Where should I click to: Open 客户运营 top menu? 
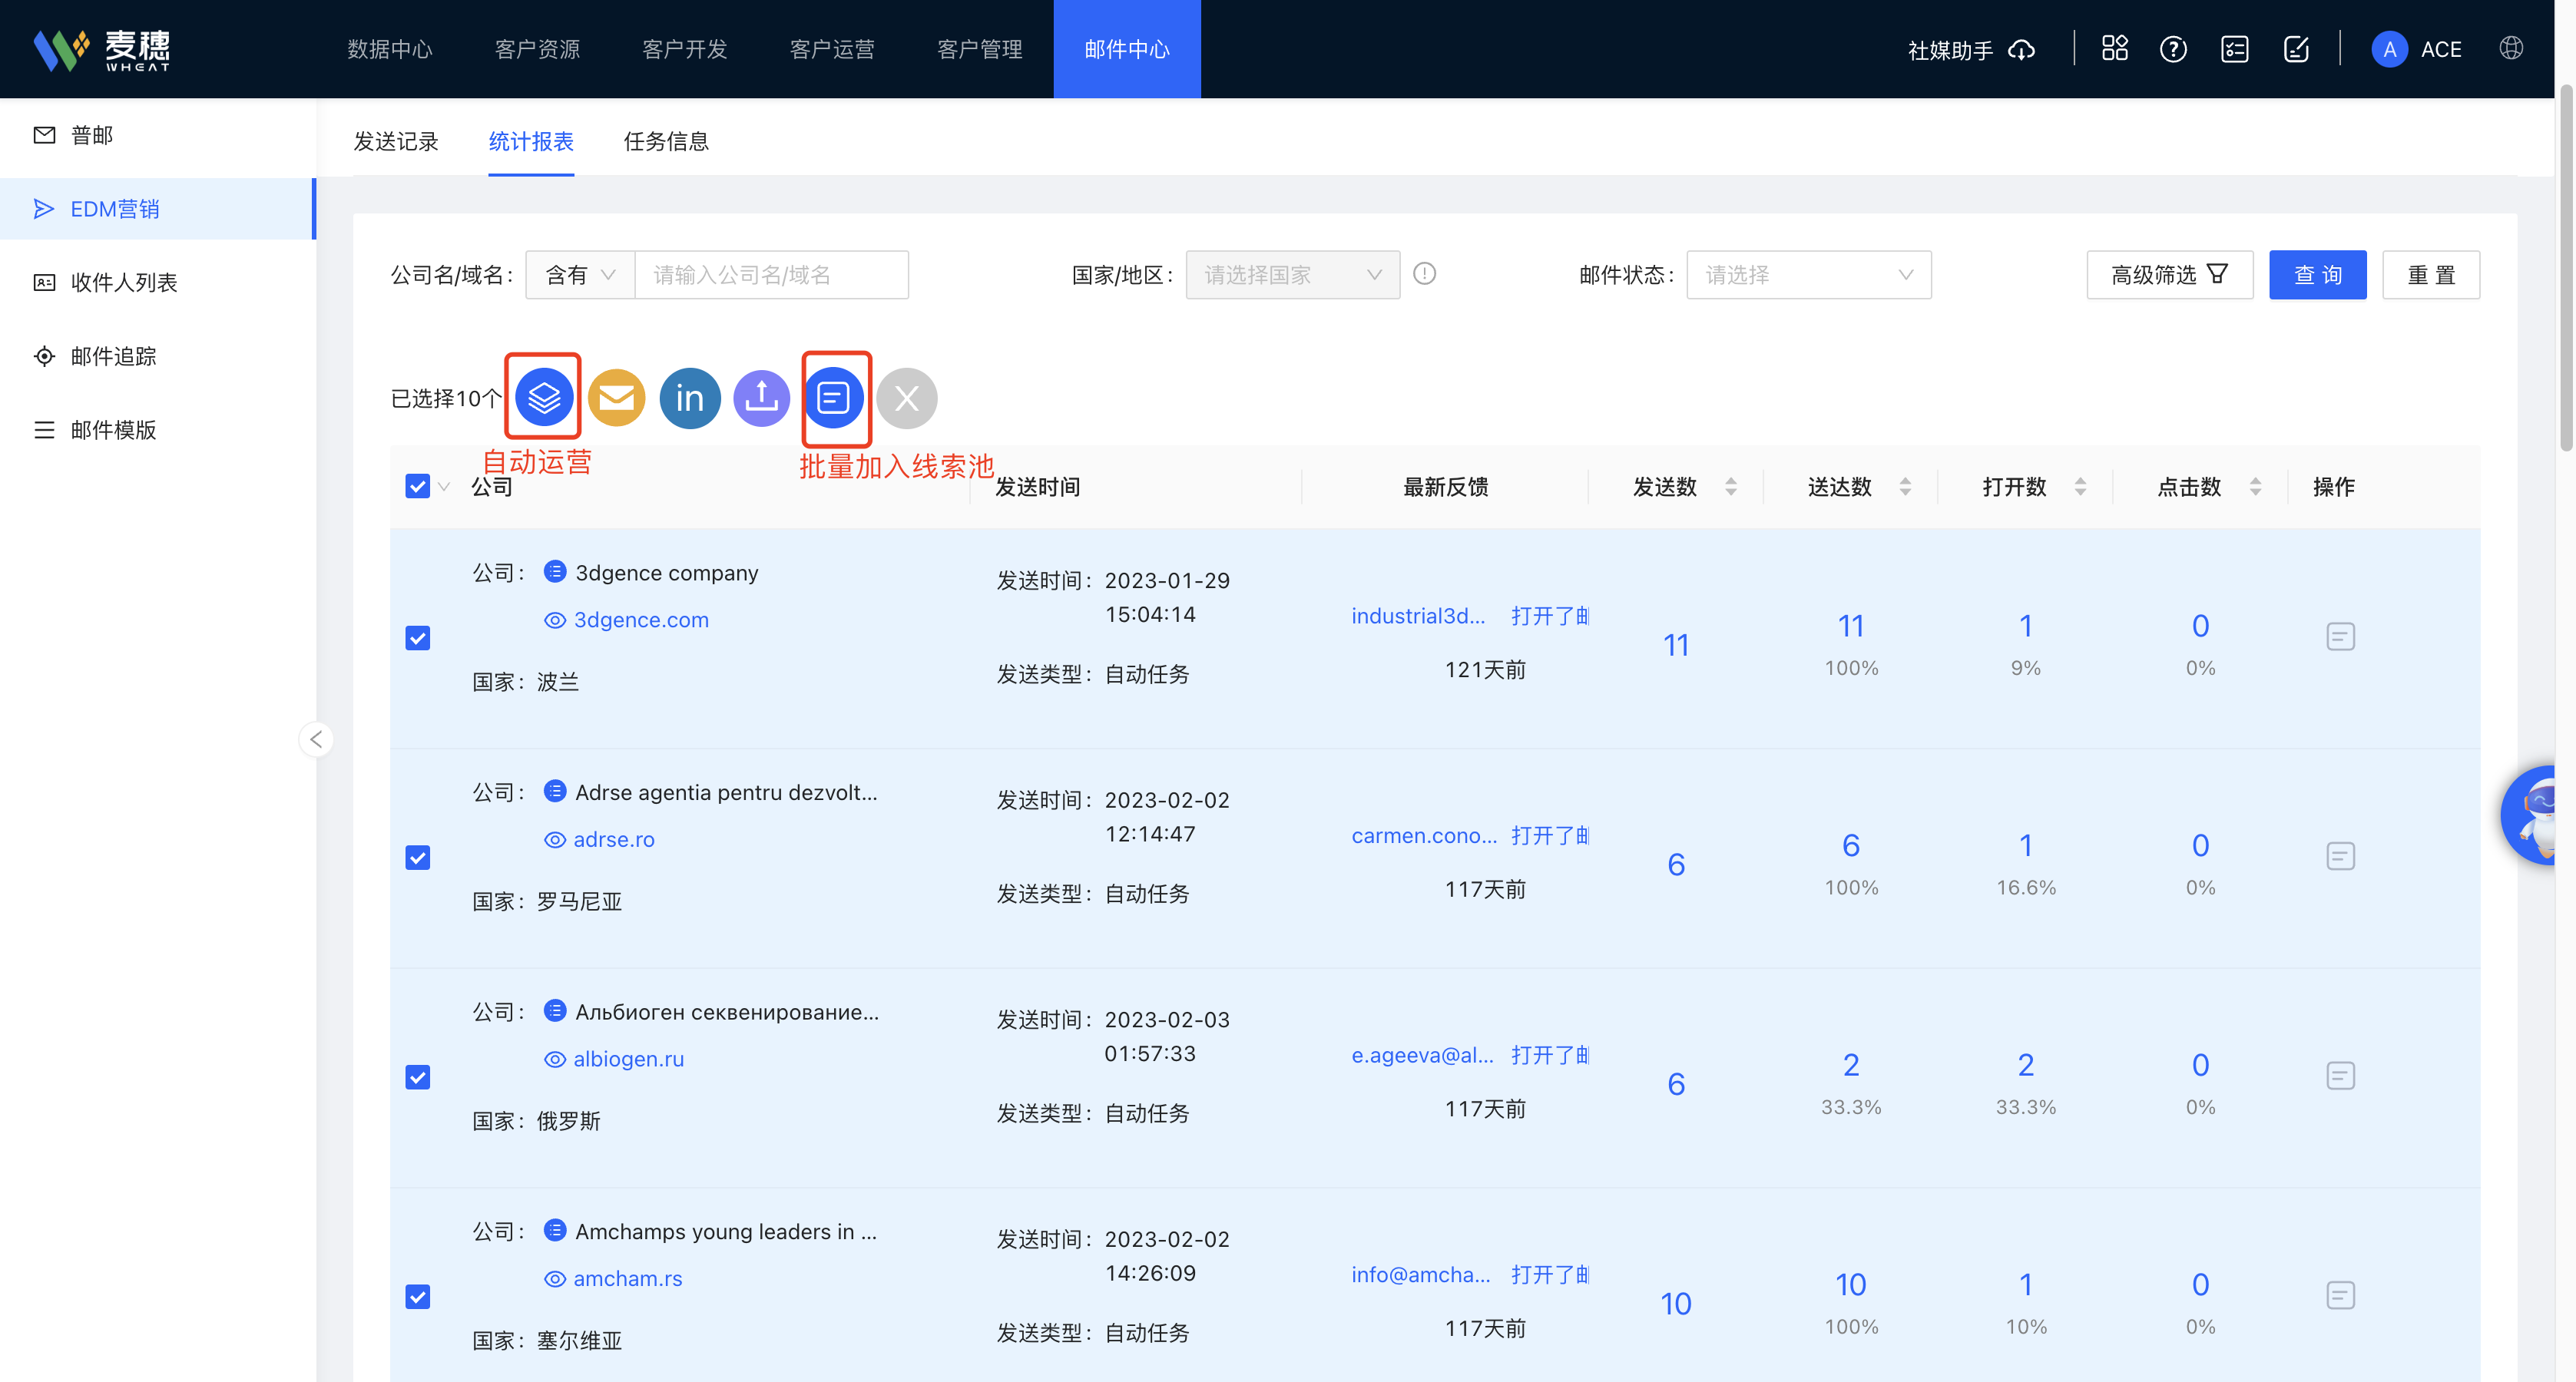pos(832,49)
